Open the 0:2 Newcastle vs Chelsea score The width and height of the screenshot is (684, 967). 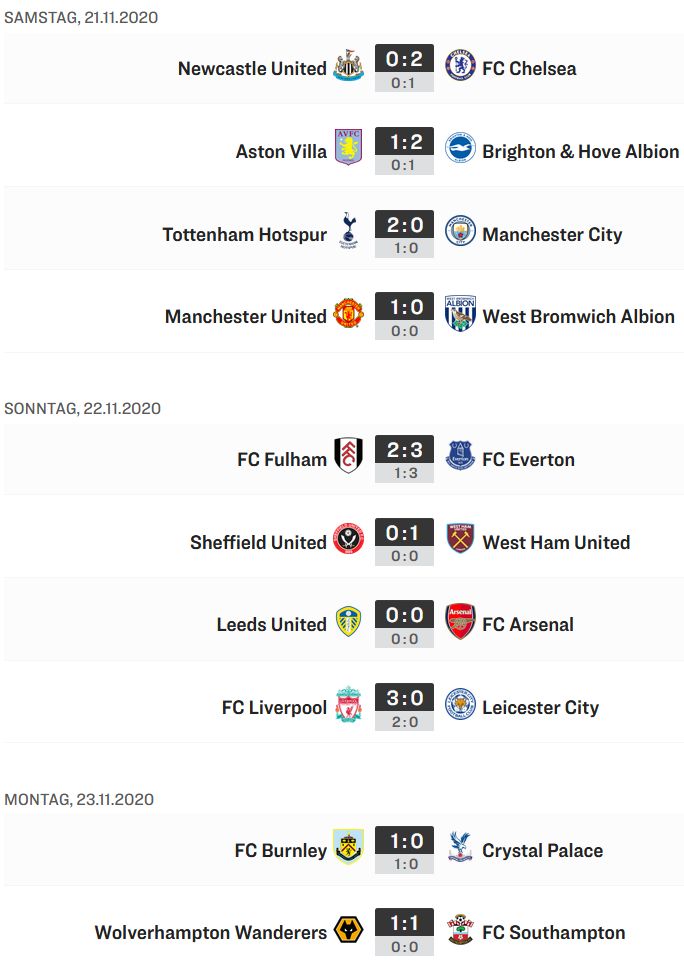coord(404,59)
